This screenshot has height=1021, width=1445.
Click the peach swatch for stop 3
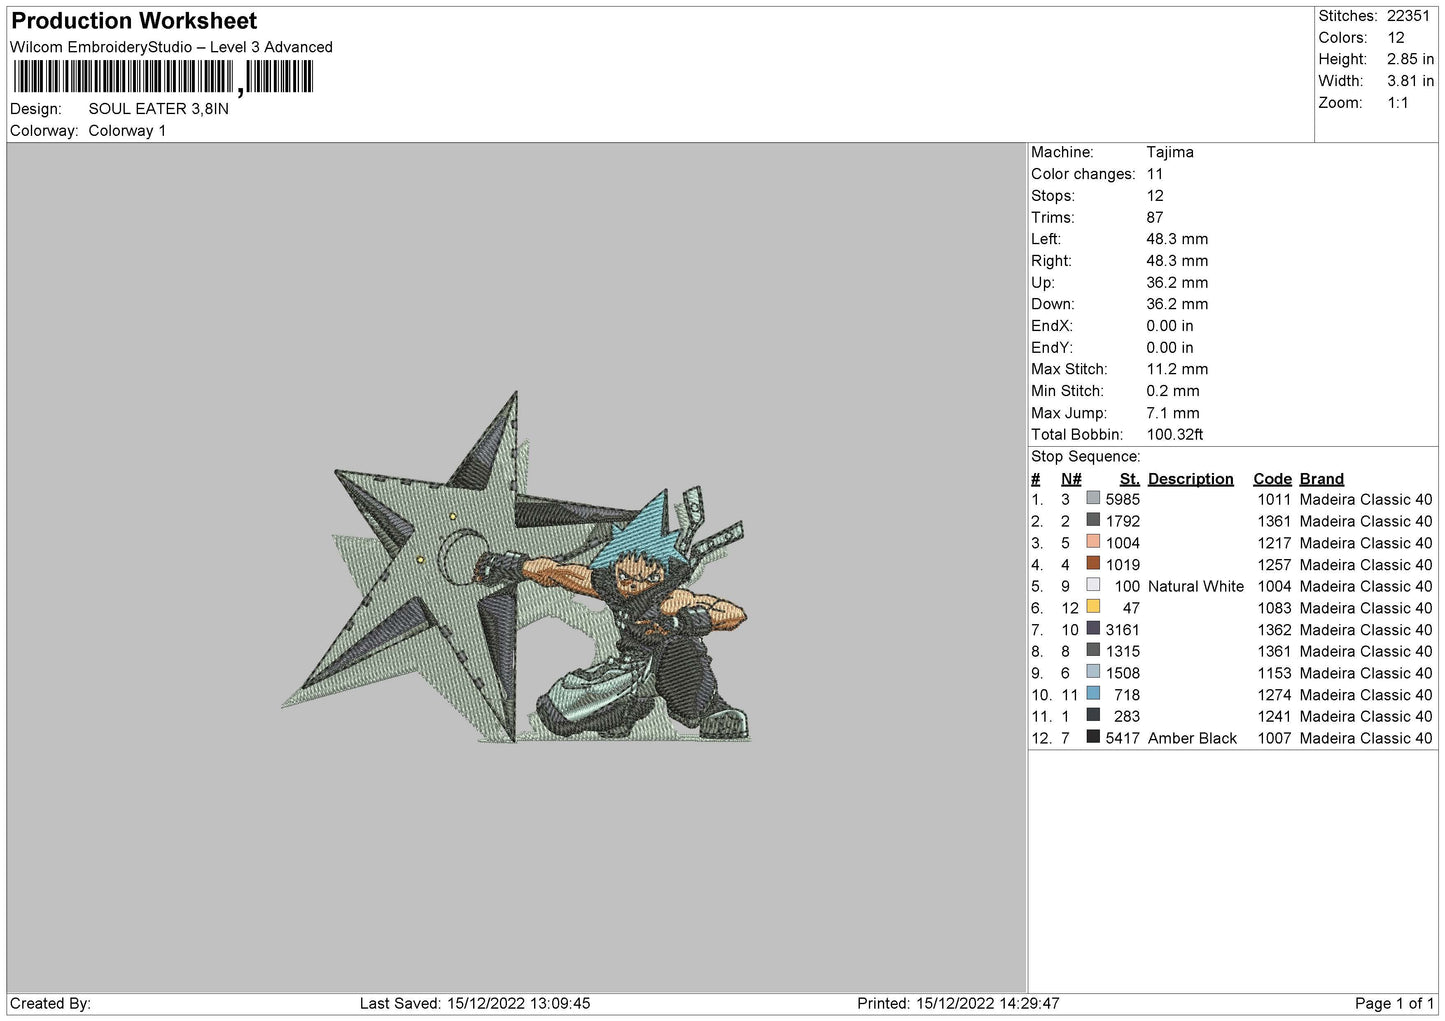click(1093, 542)
